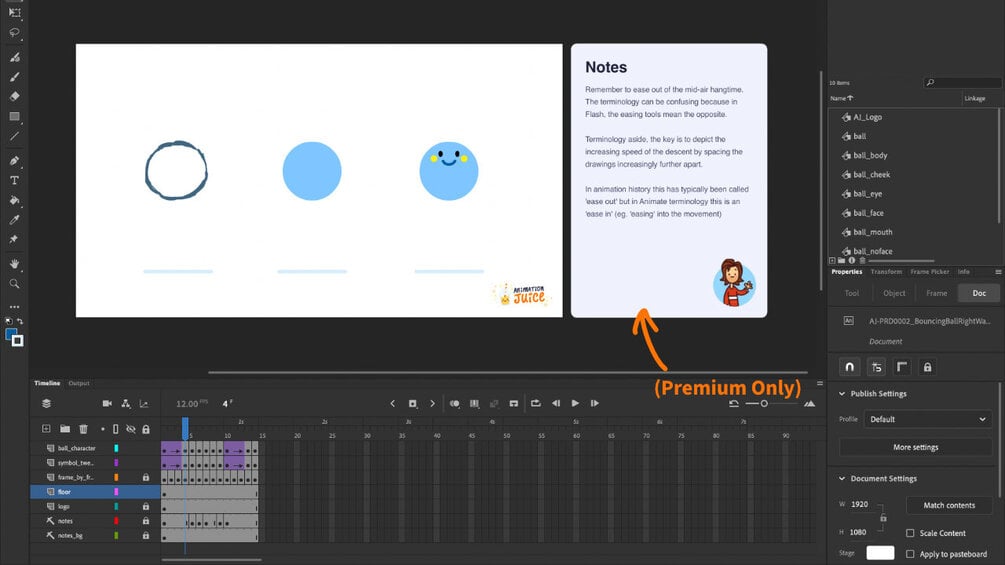Go to previous keyframe

click(x=393, y=404)
